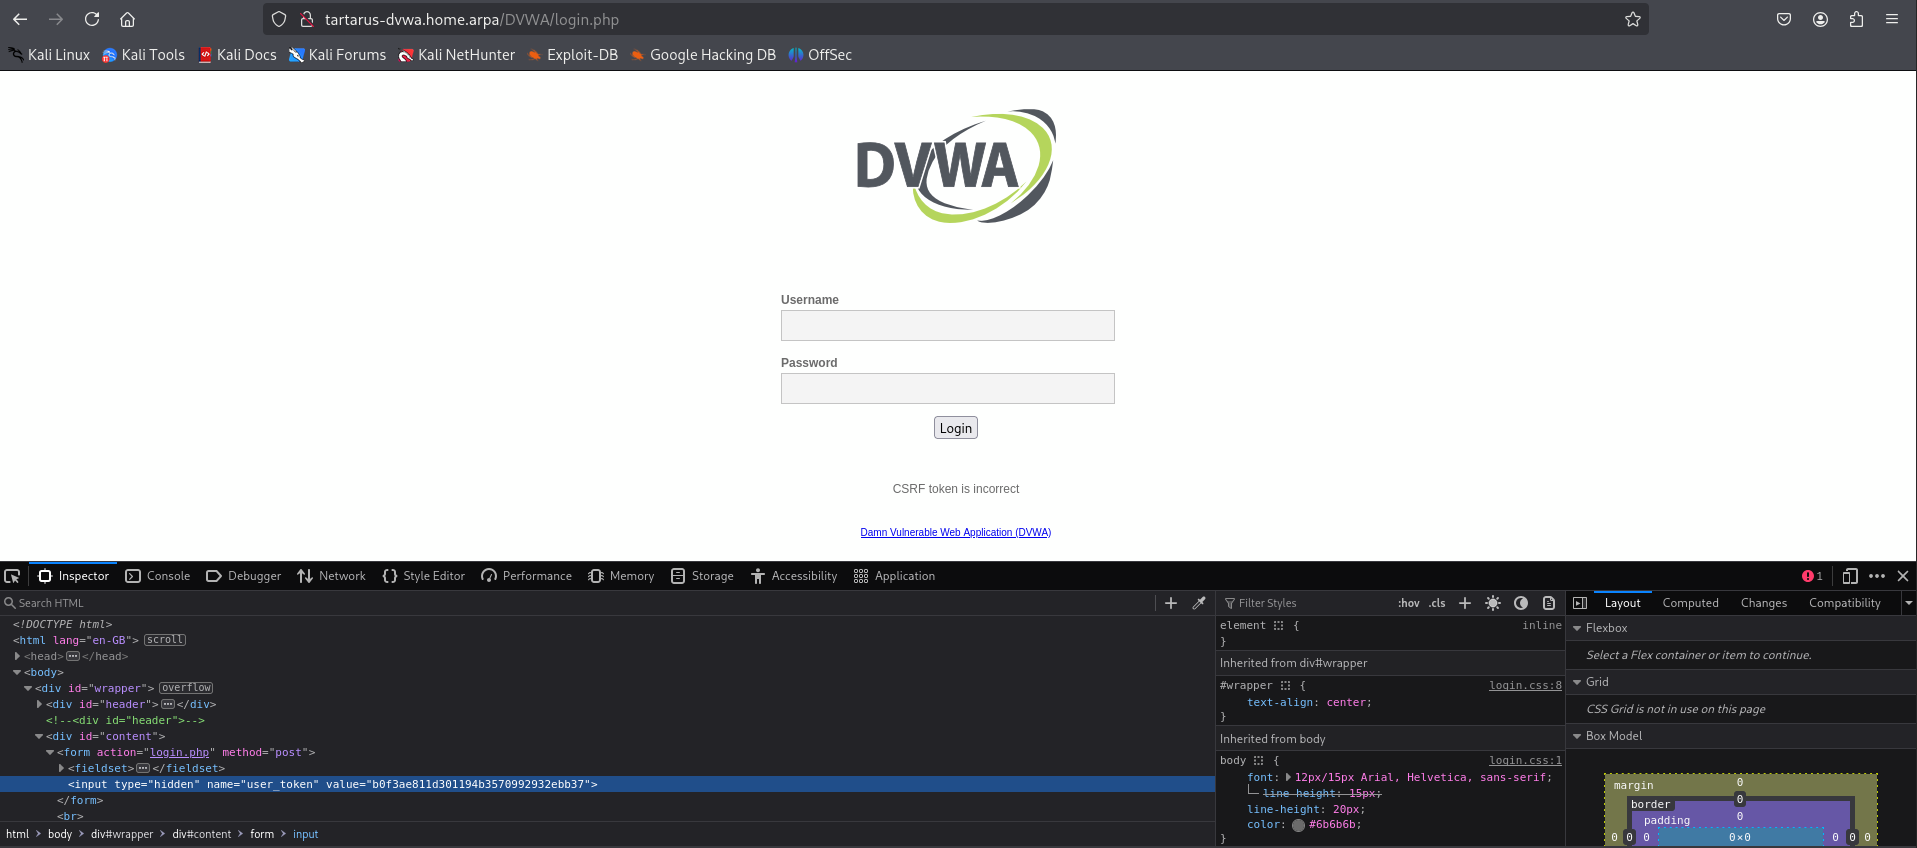Image resolution: width=1917 pixels, height=848 pixels.
Task: Toggle dark color scheme simulation icon
Action: click(1521, 603)
